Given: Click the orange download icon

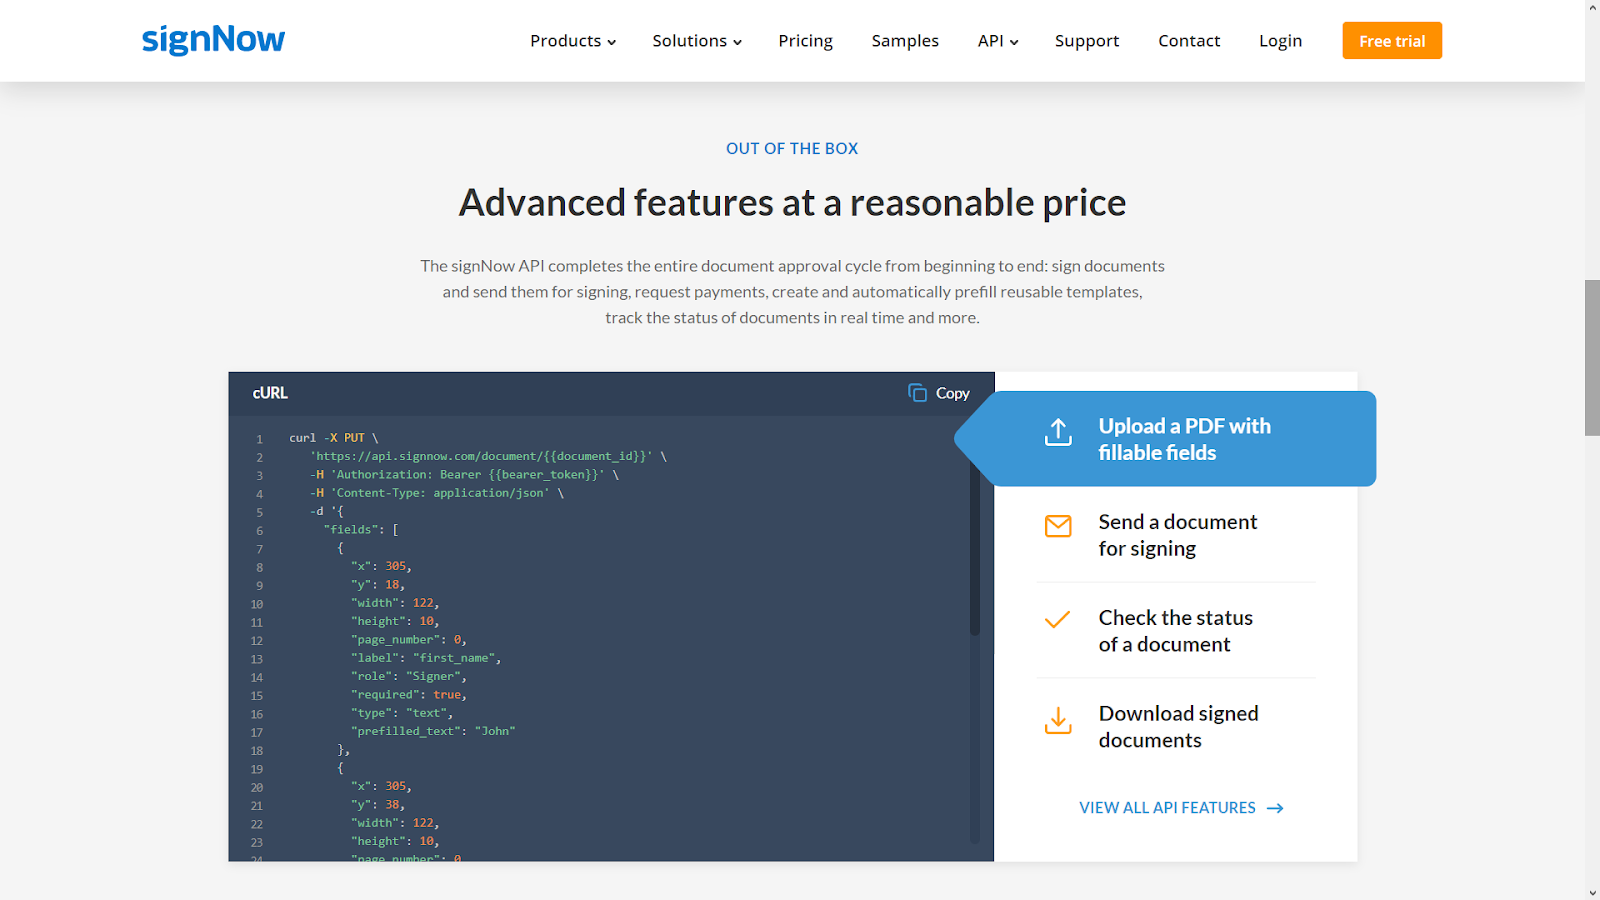Looking at the screenshot, I should click(1058, 721).
